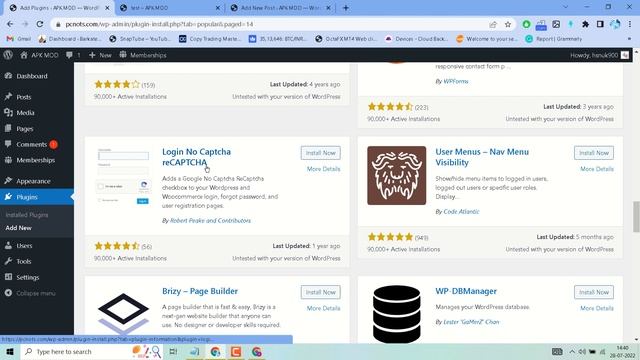Switch to Add New Post browser tab
This screenshot has width=640, height=360.
(x=280, y=8)
